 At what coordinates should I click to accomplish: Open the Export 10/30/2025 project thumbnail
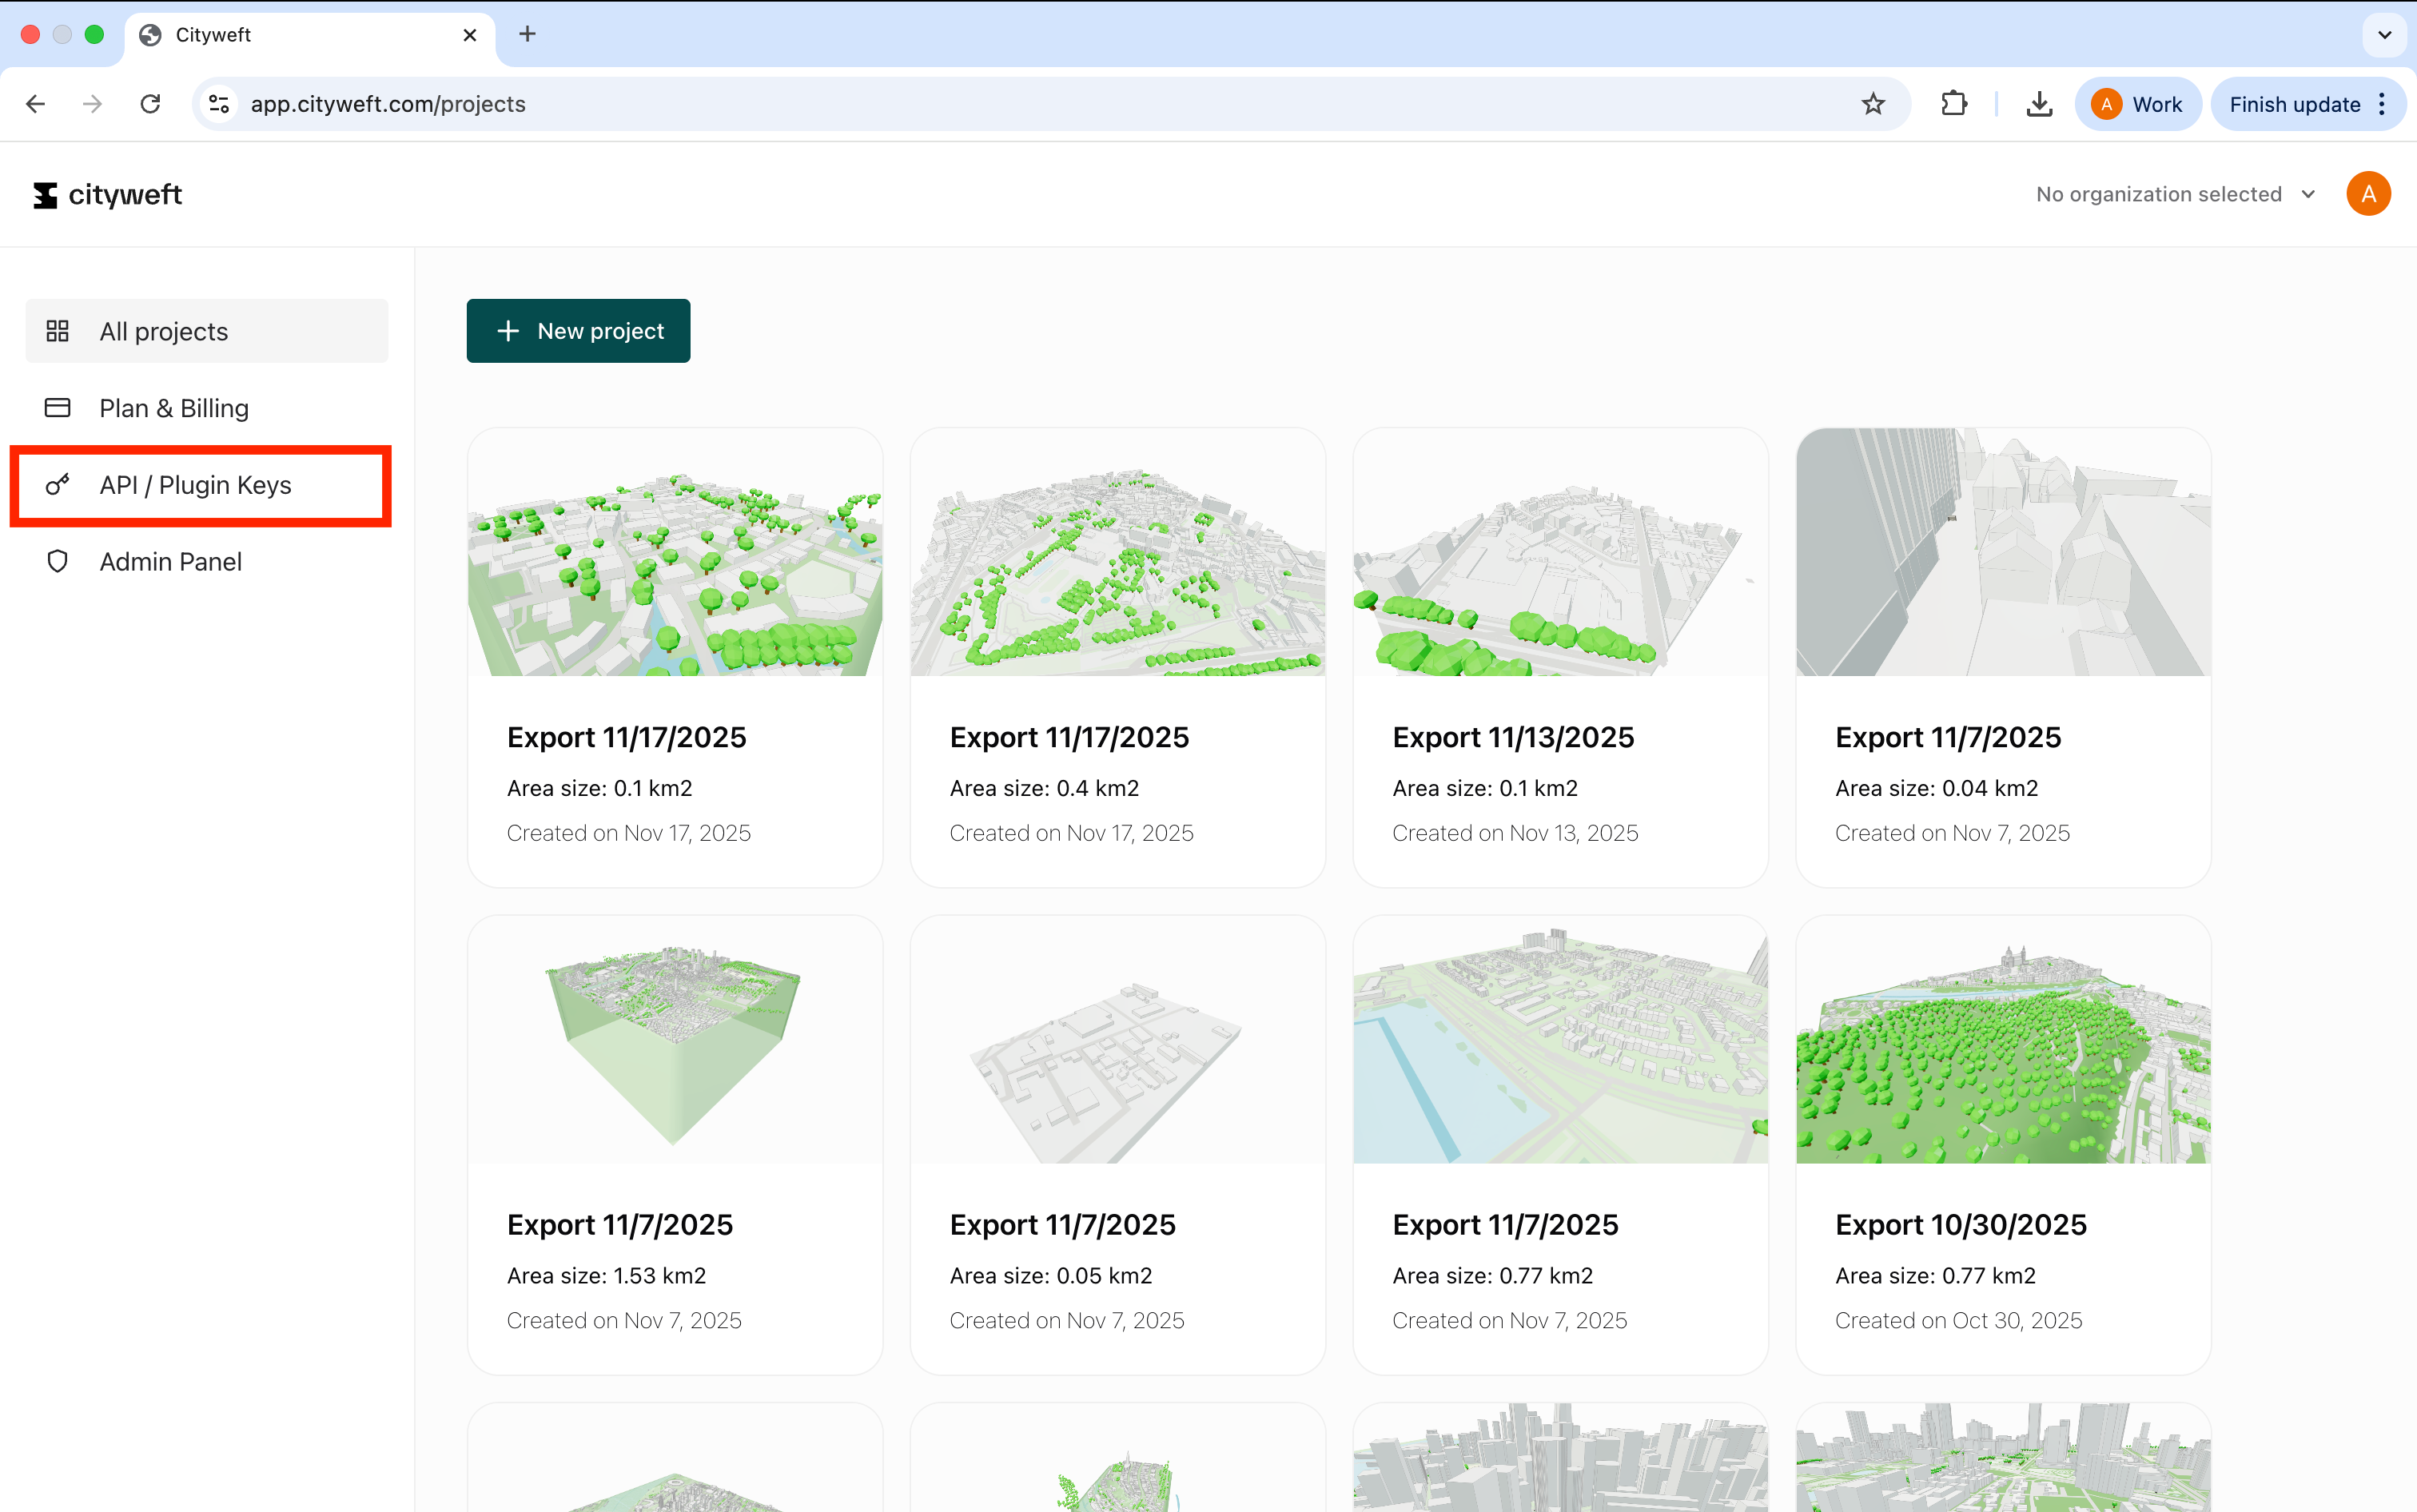pos(2002,1040)
